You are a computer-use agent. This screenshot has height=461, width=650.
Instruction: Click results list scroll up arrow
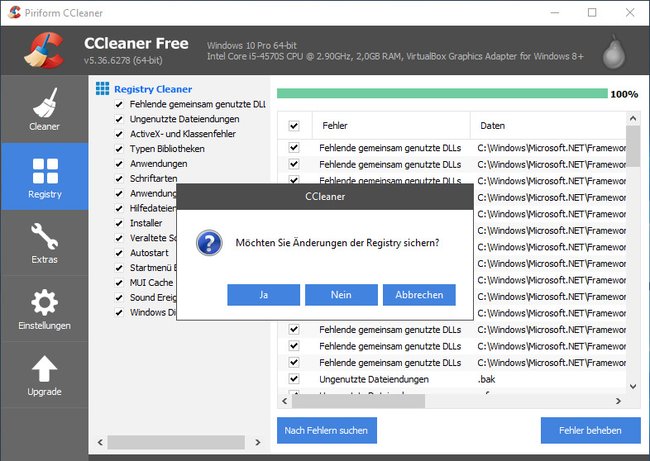pos(633,119)
